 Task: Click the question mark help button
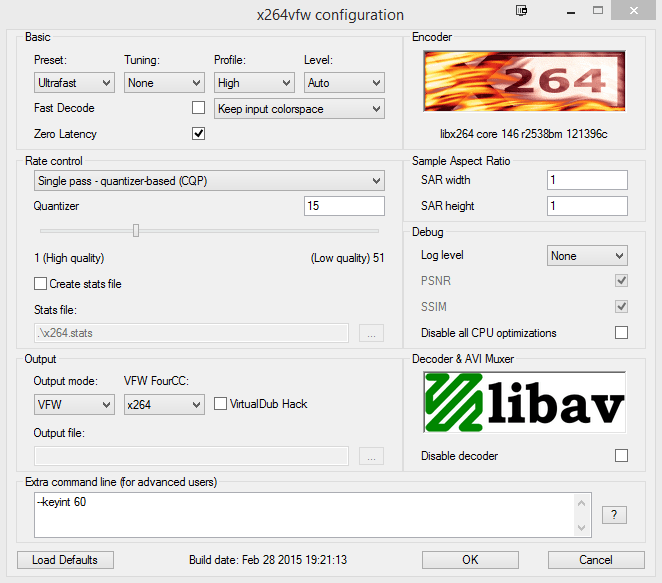click(614, 515)
